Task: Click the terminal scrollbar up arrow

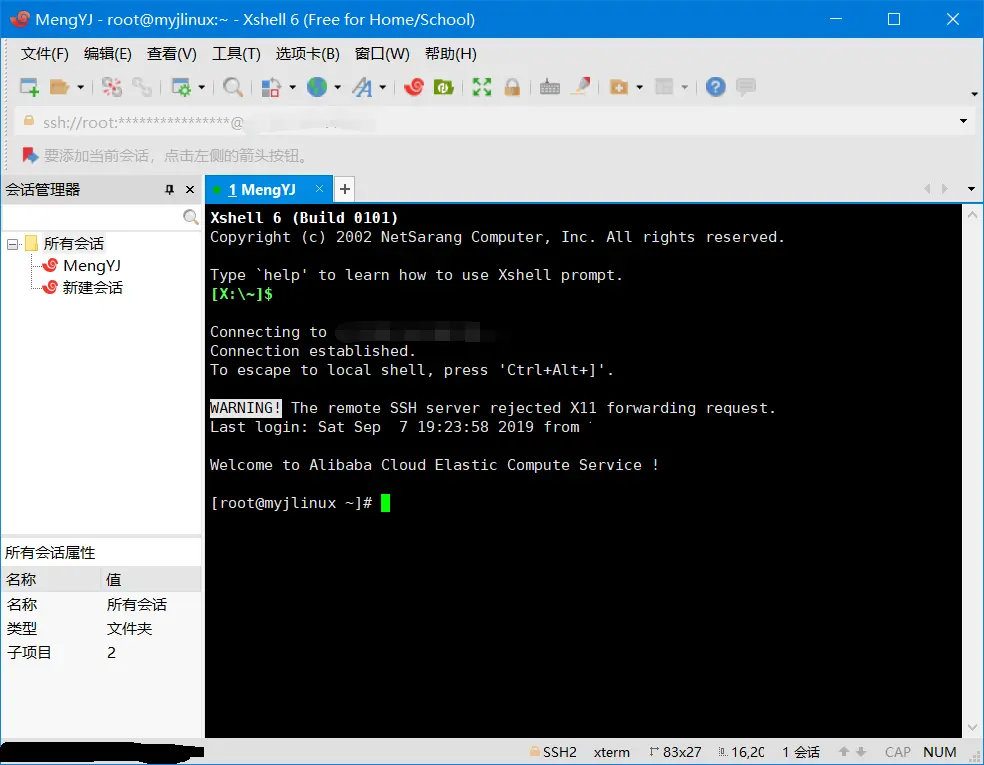Action: 972,215
